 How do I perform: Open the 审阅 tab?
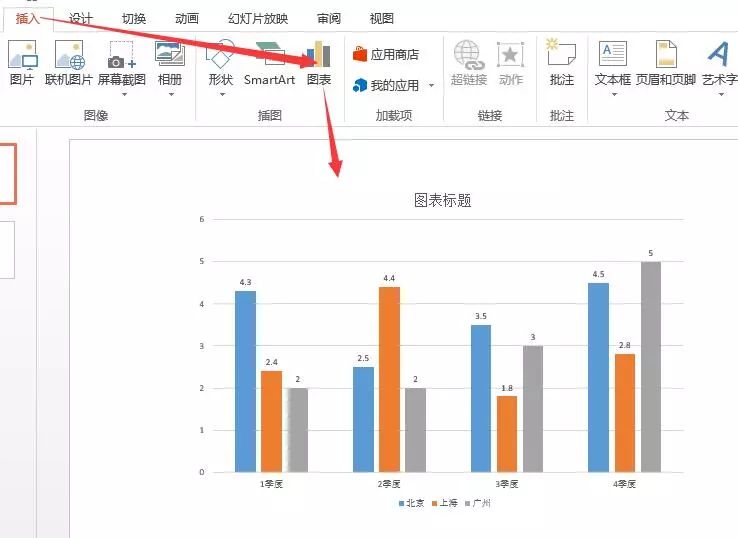pyautogui.click(x=329, y=19)
